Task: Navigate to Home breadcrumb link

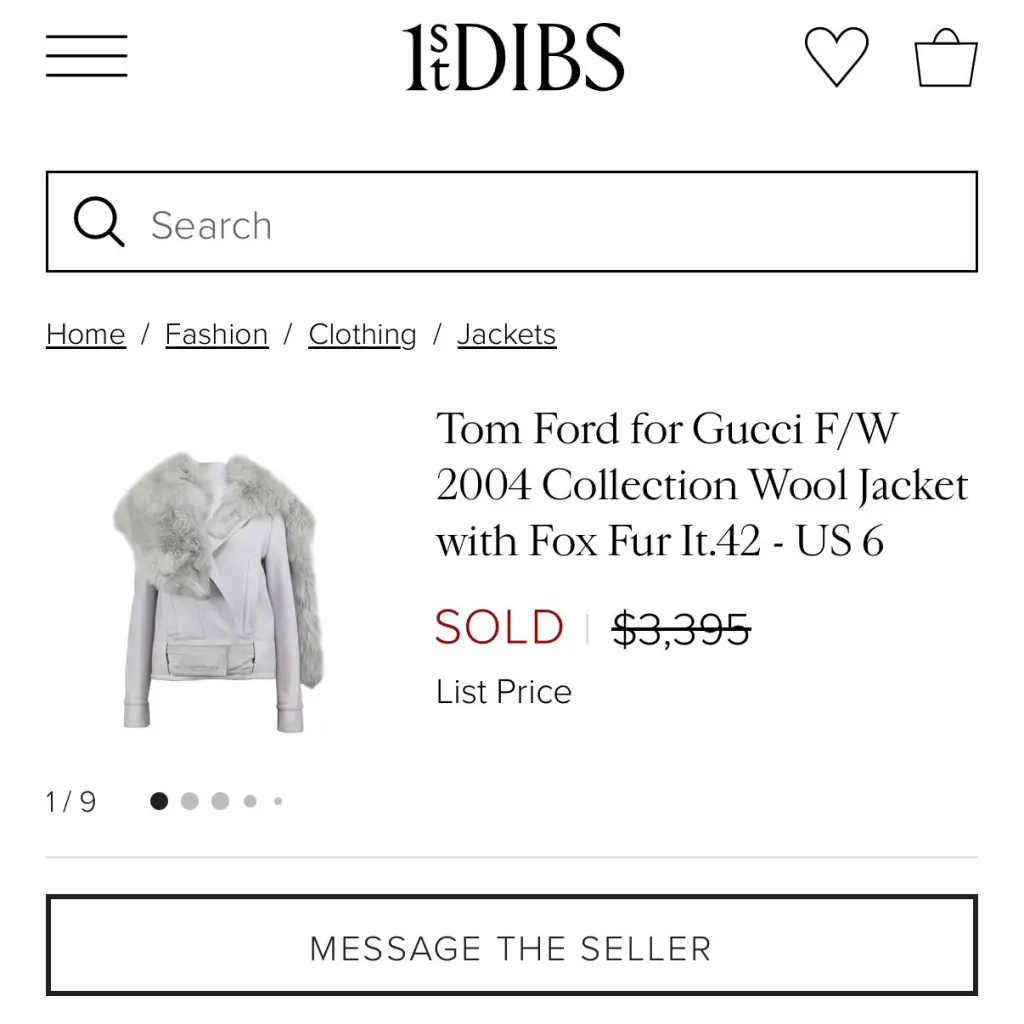Action: 86,334
